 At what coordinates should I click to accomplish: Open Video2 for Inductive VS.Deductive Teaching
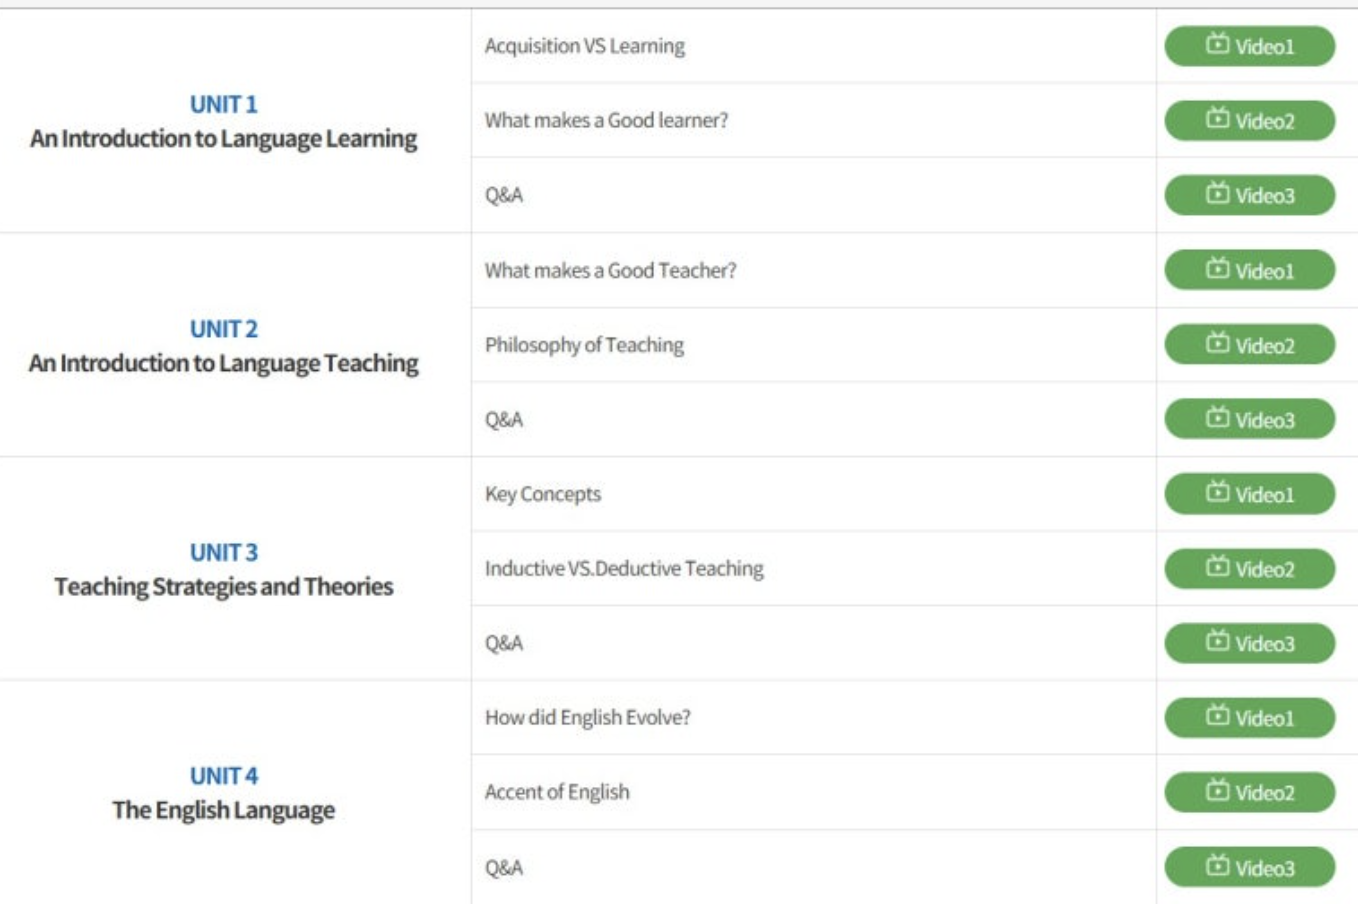1249,568
